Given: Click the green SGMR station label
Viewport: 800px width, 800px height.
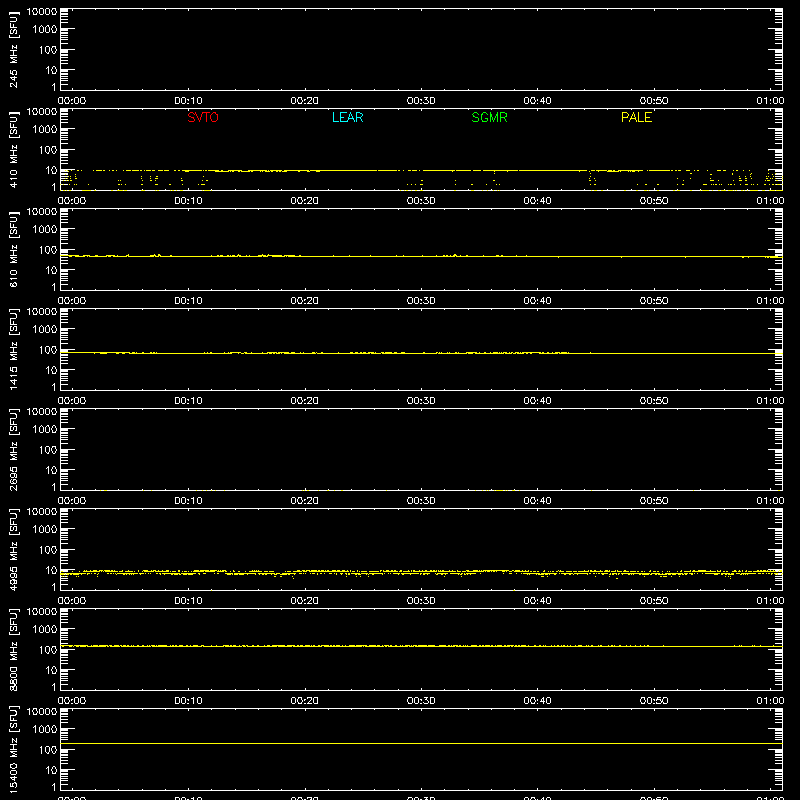Looking at the screenshot, I should (489, 117).
